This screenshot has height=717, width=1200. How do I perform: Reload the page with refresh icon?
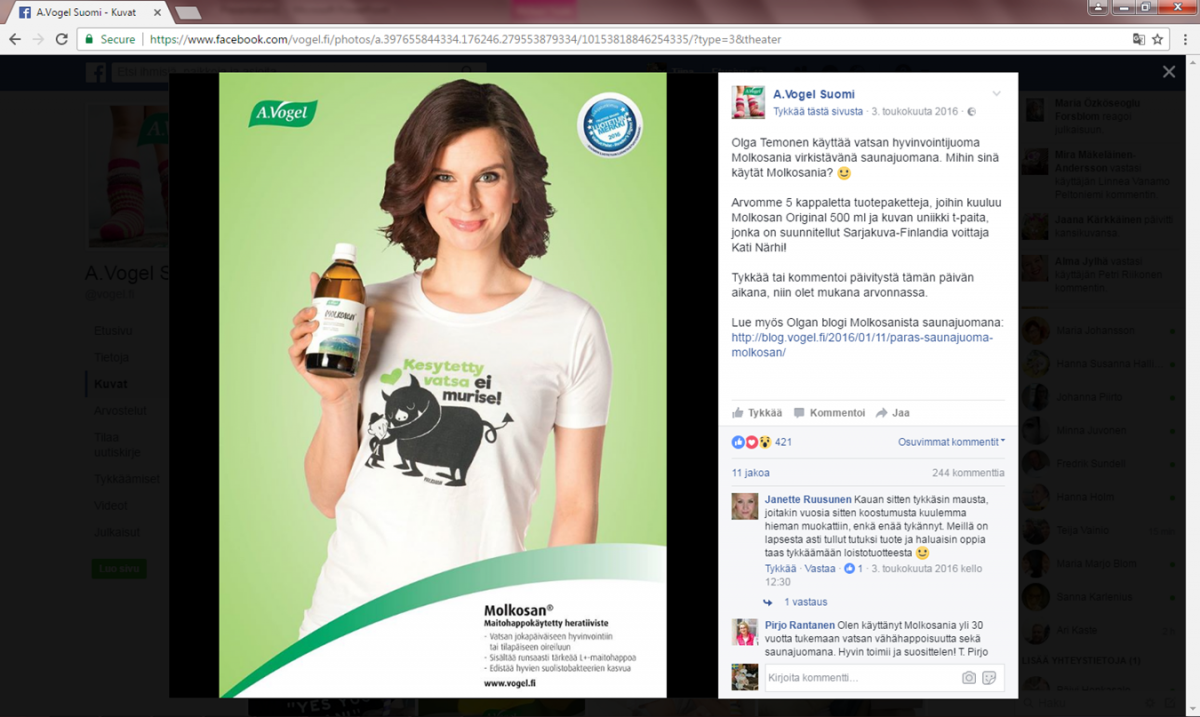click(62, 39)
